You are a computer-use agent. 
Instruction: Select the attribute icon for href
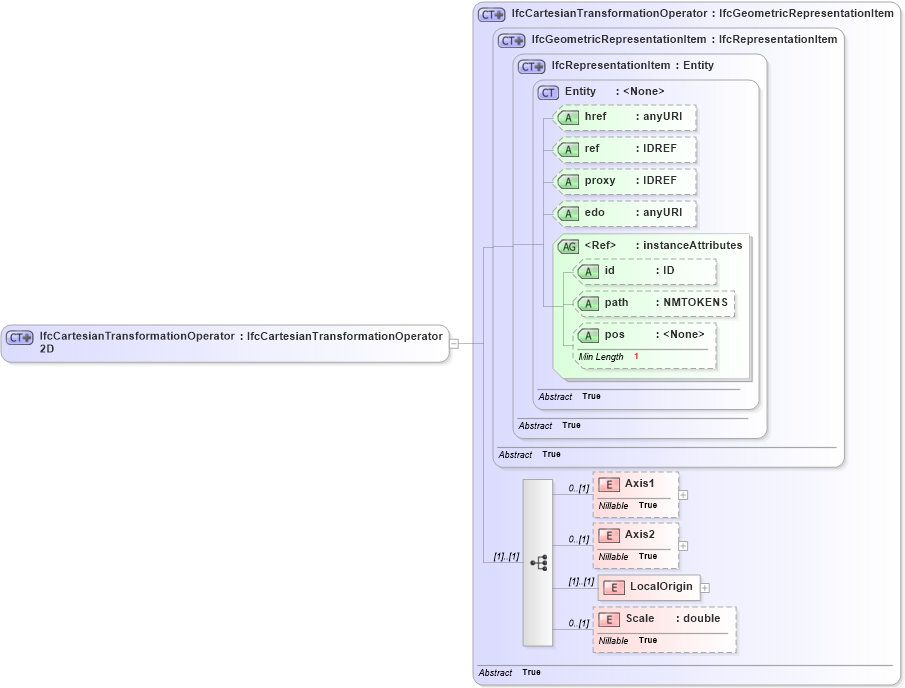[x=568, y=117]
